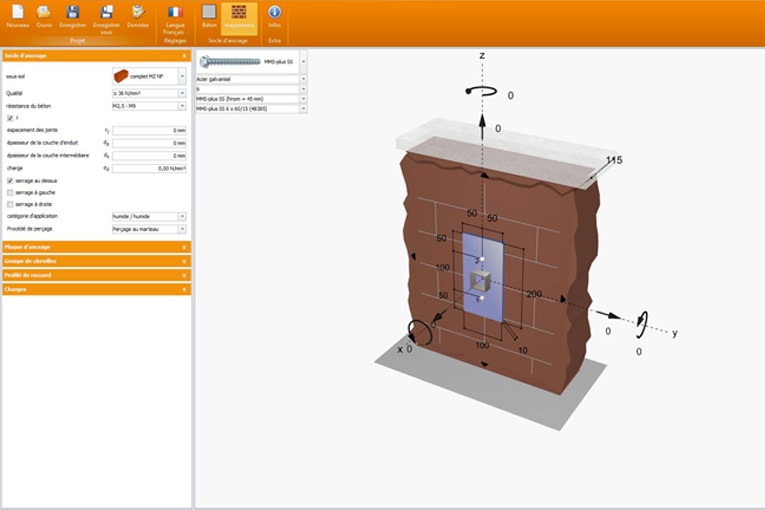Uncheck the serrage au dessus checkbox
Screen dimensions: 765x510
[x=10, y=180]
